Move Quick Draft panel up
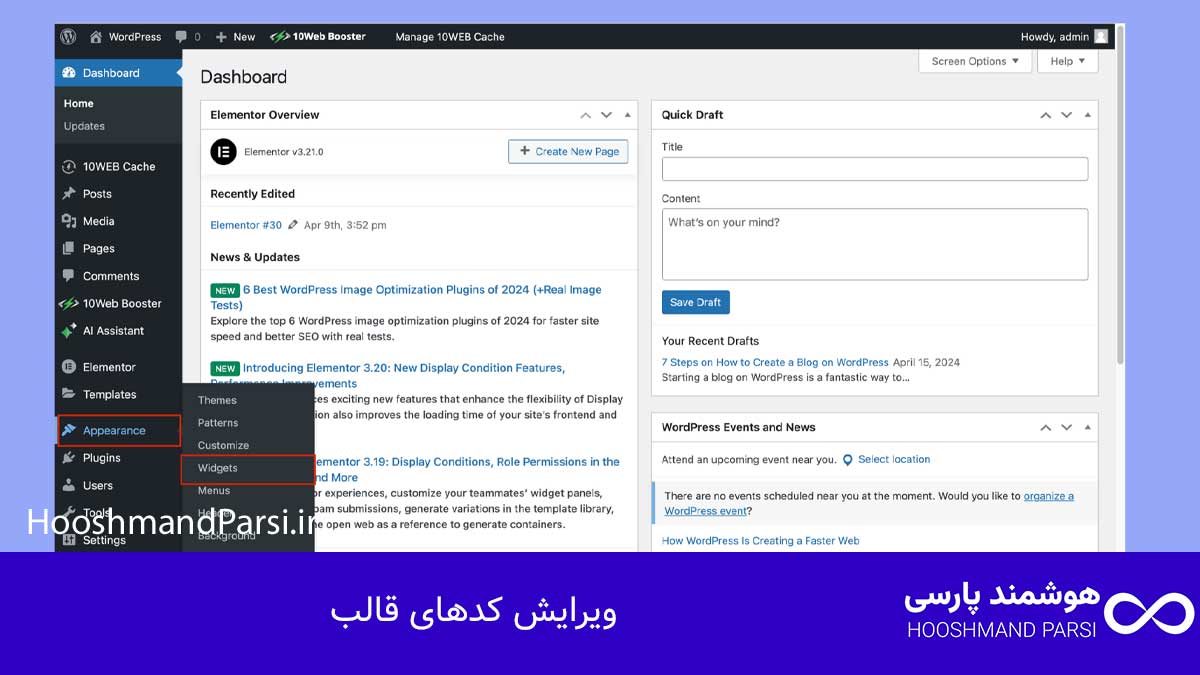1200x675 pixels. pos(1046,115)
